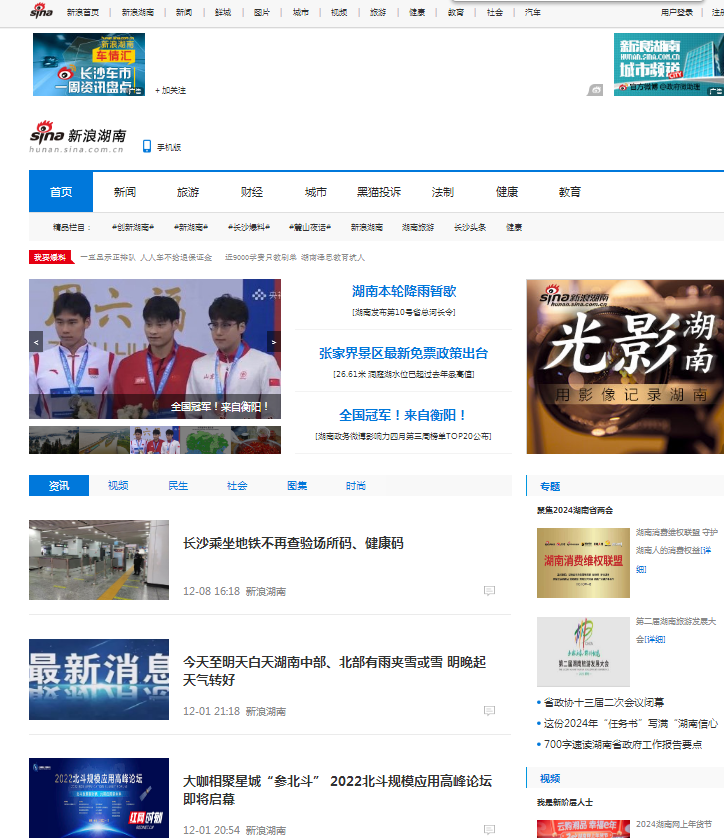Image resolution: width=724 pixels, height=838 pixels.
Task: Open 法制 in main navigation
Action: click(442, 192)
